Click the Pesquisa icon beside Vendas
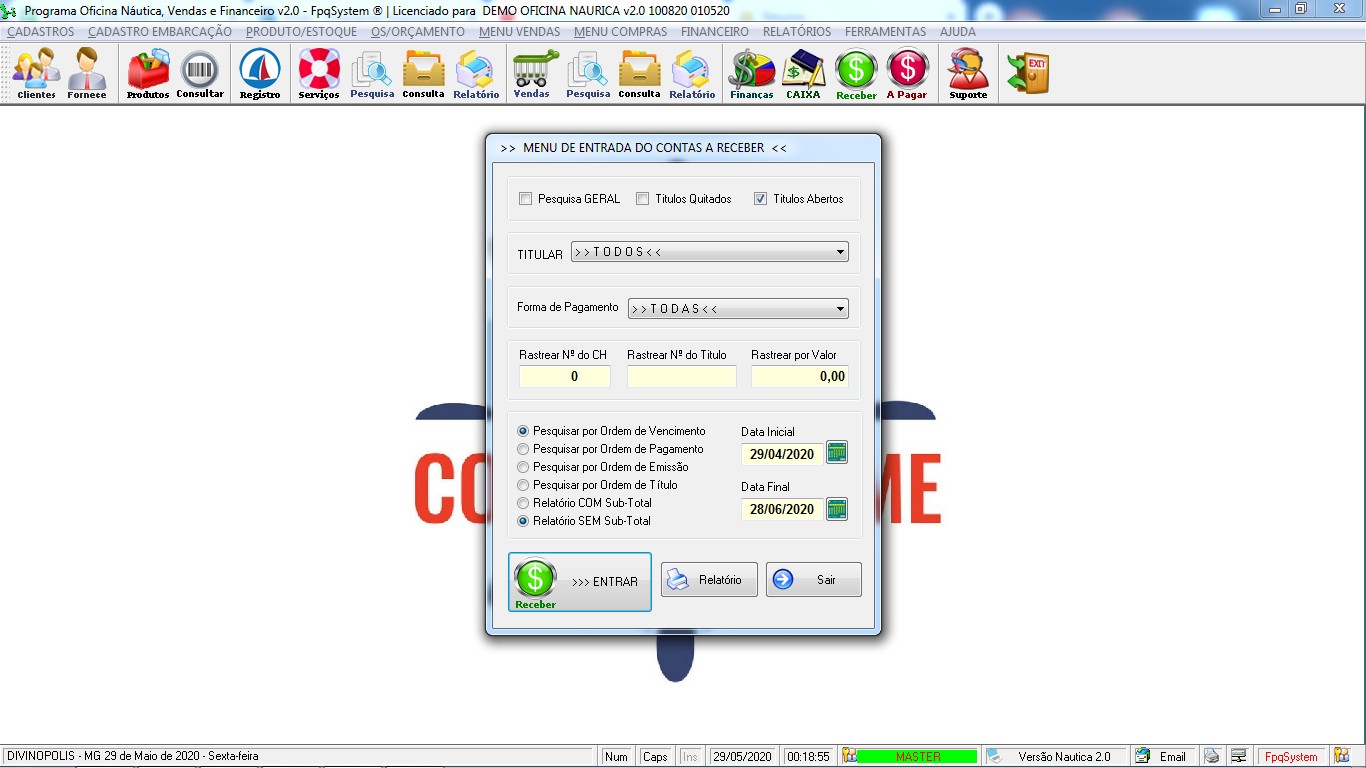 (588, 74)
